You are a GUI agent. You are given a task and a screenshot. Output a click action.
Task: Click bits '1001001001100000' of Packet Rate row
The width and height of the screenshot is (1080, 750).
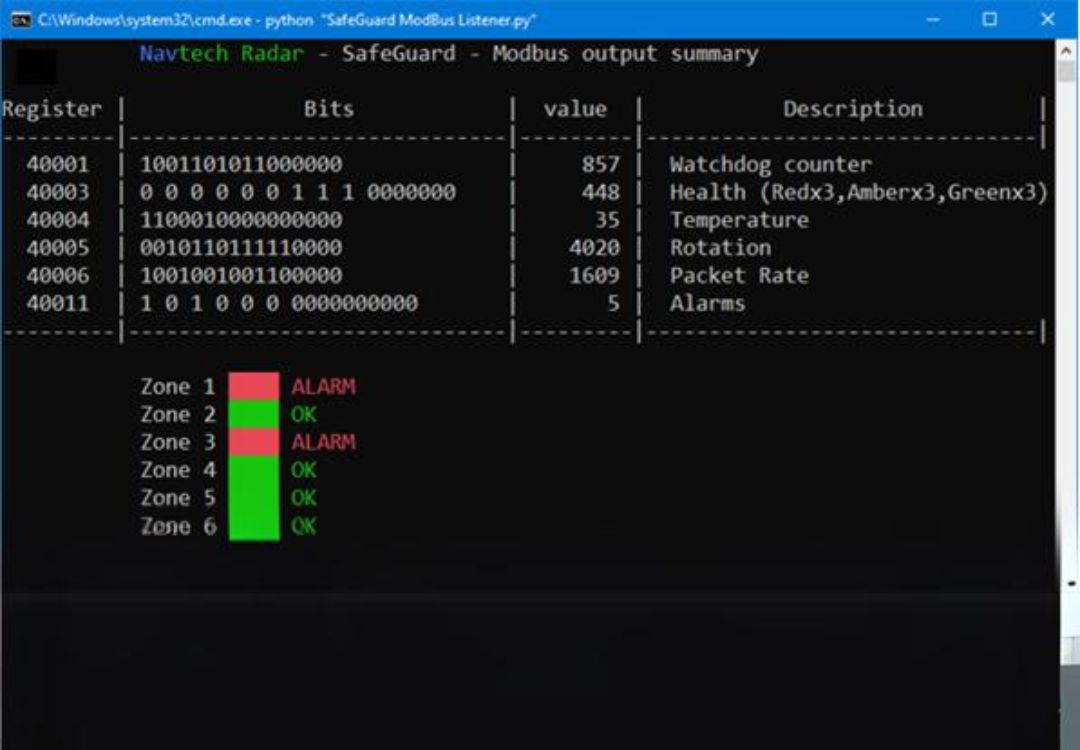point(241,275)
